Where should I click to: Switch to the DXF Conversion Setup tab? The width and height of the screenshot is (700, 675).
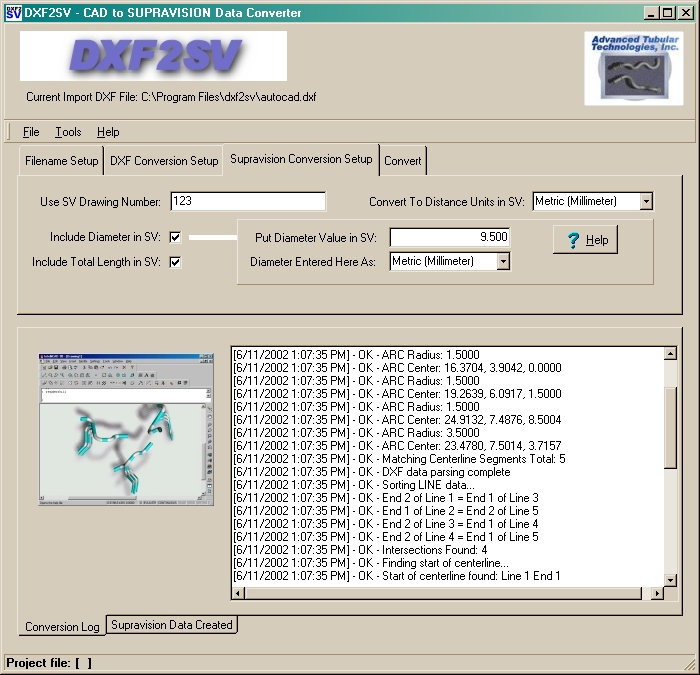coord(163,161)
